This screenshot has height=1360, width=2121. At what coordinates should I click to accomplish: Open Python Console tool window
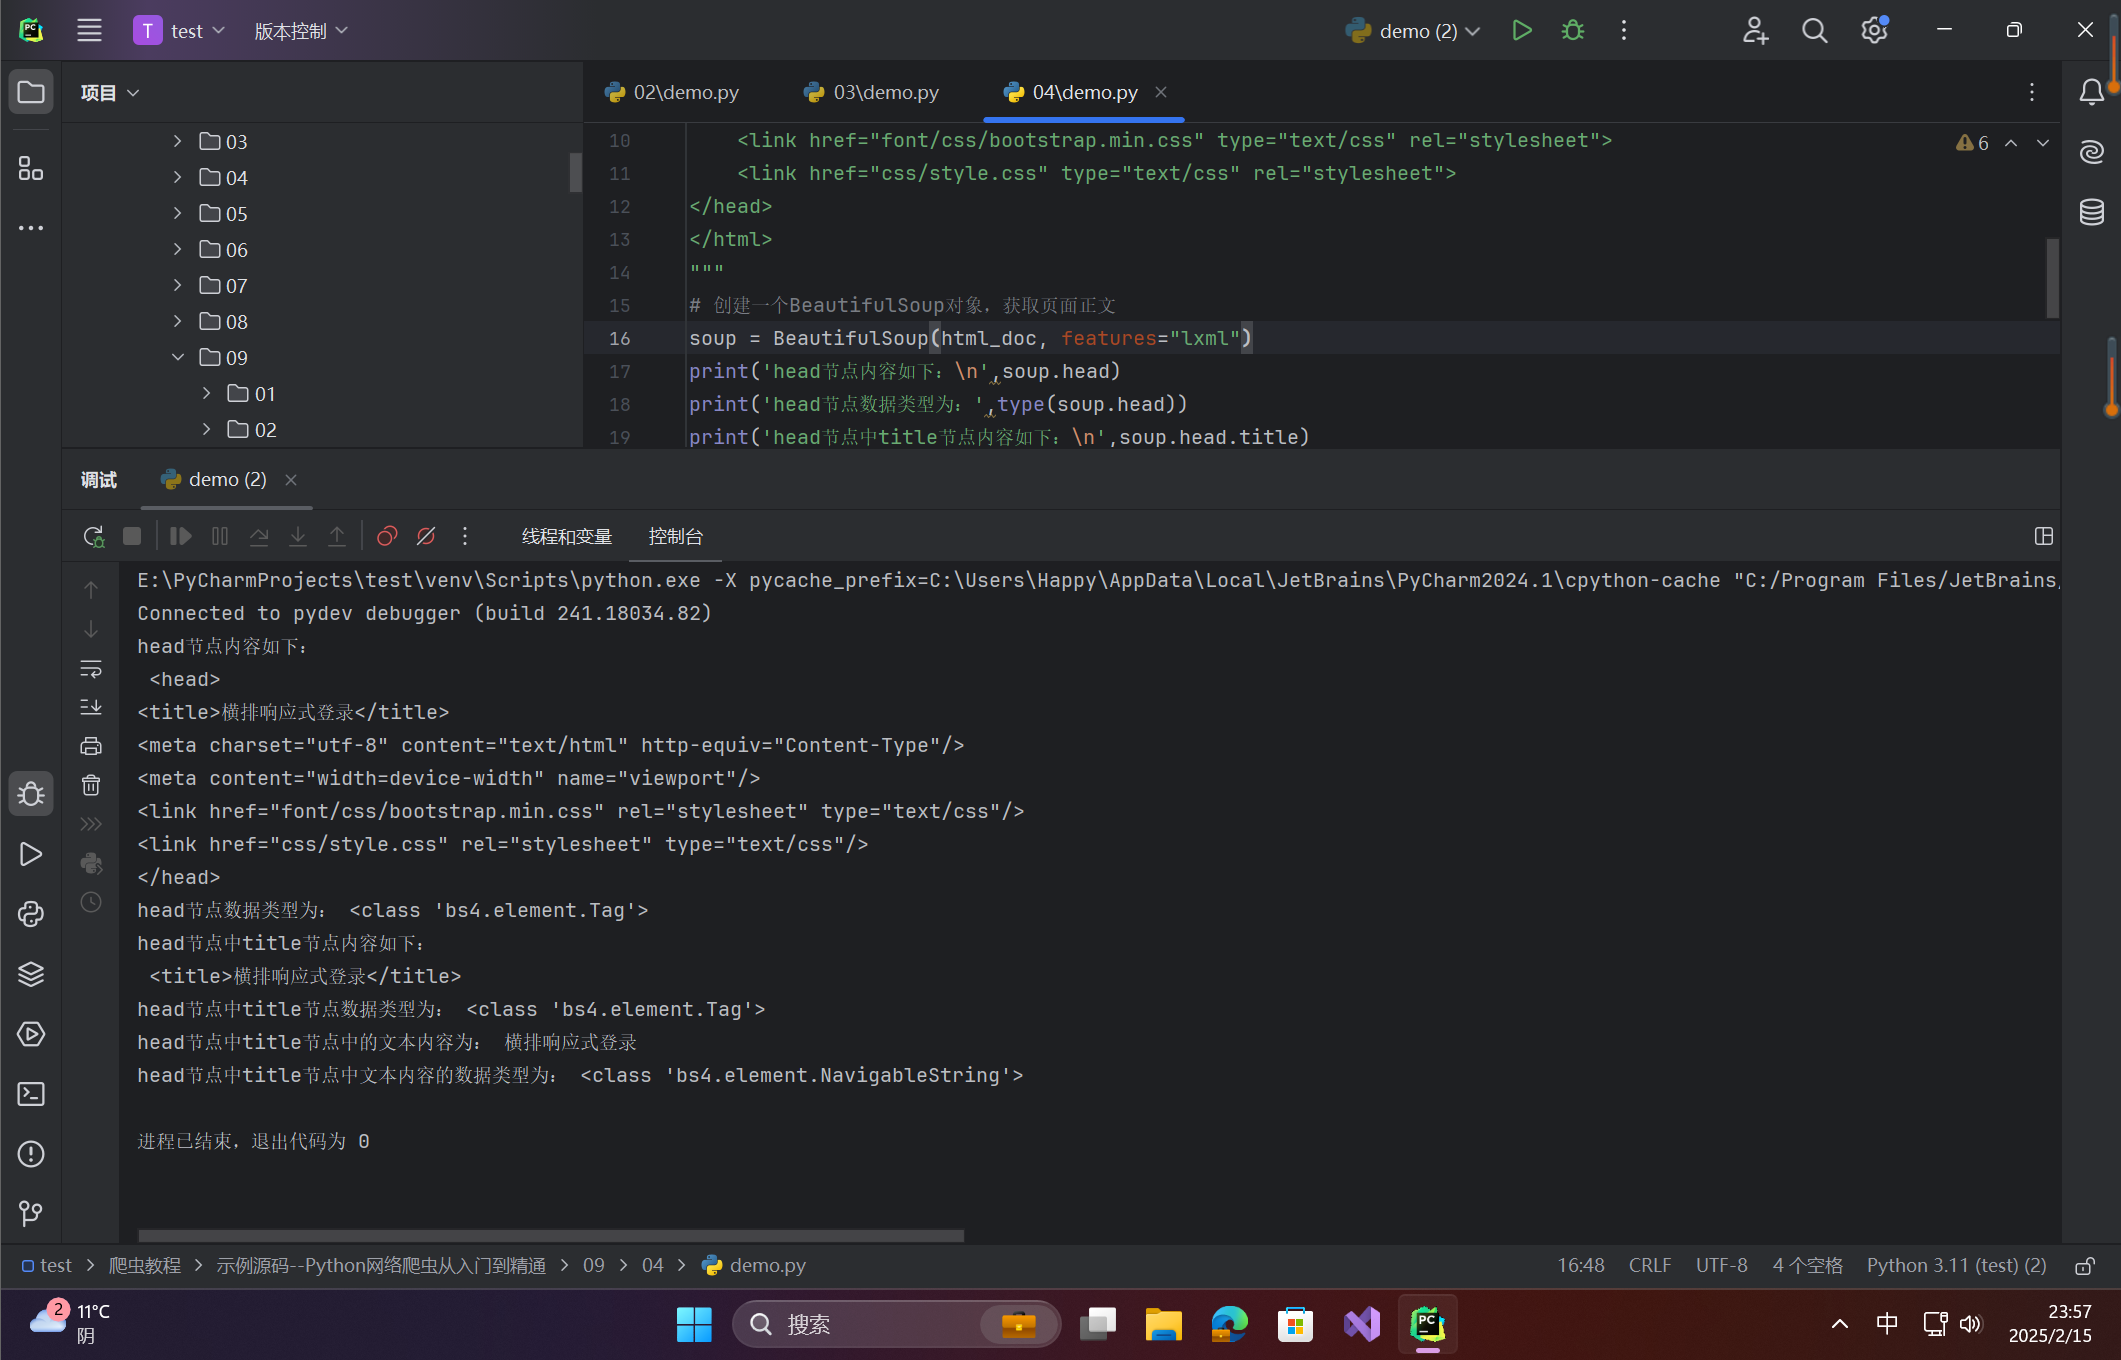click(x=31, y=914)
